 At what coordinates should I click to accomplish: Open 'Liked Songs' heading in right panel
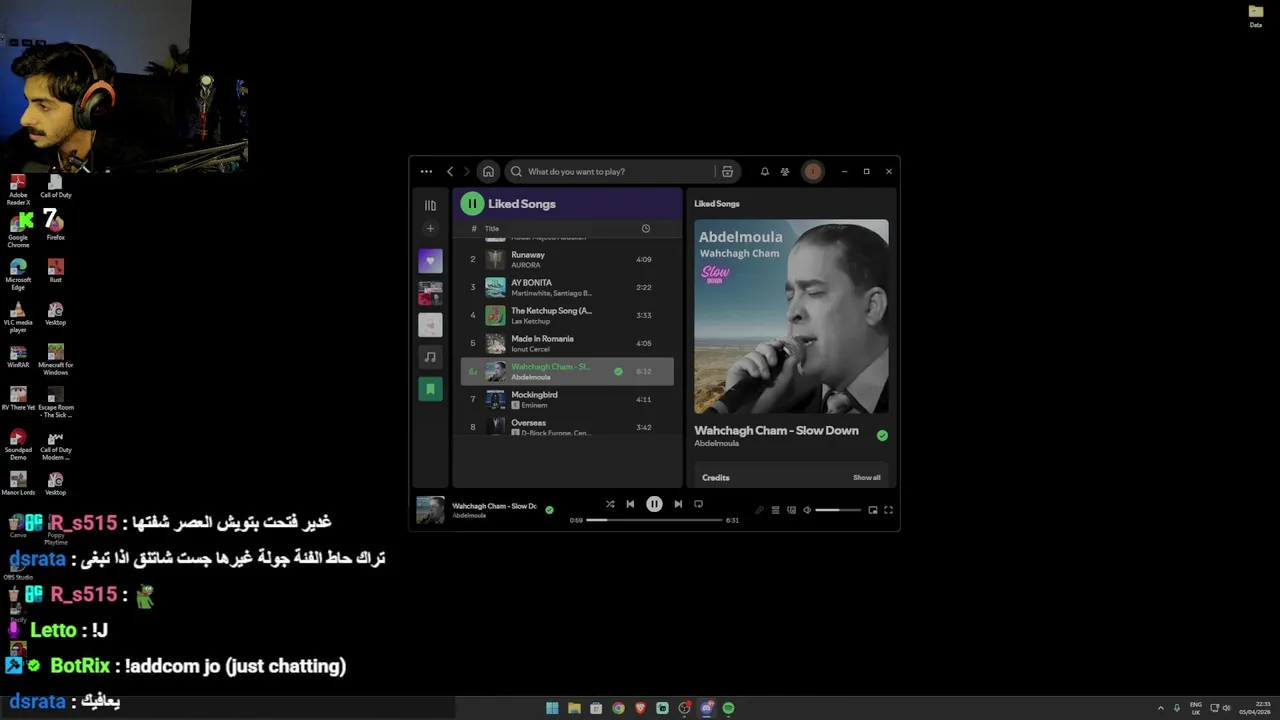point(717,204)
